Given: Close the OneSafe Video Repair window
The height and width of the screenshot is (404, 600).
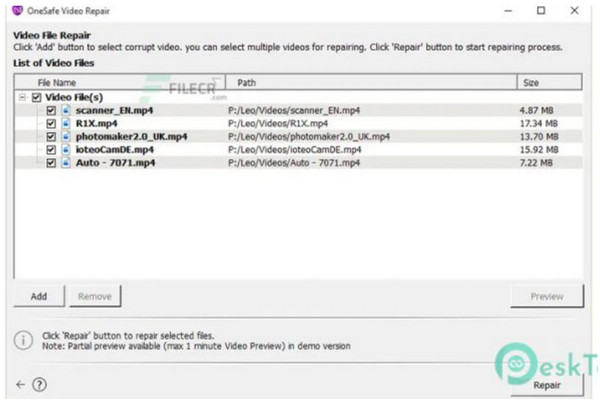Looking at the screenshot, I should coord(574,11).
